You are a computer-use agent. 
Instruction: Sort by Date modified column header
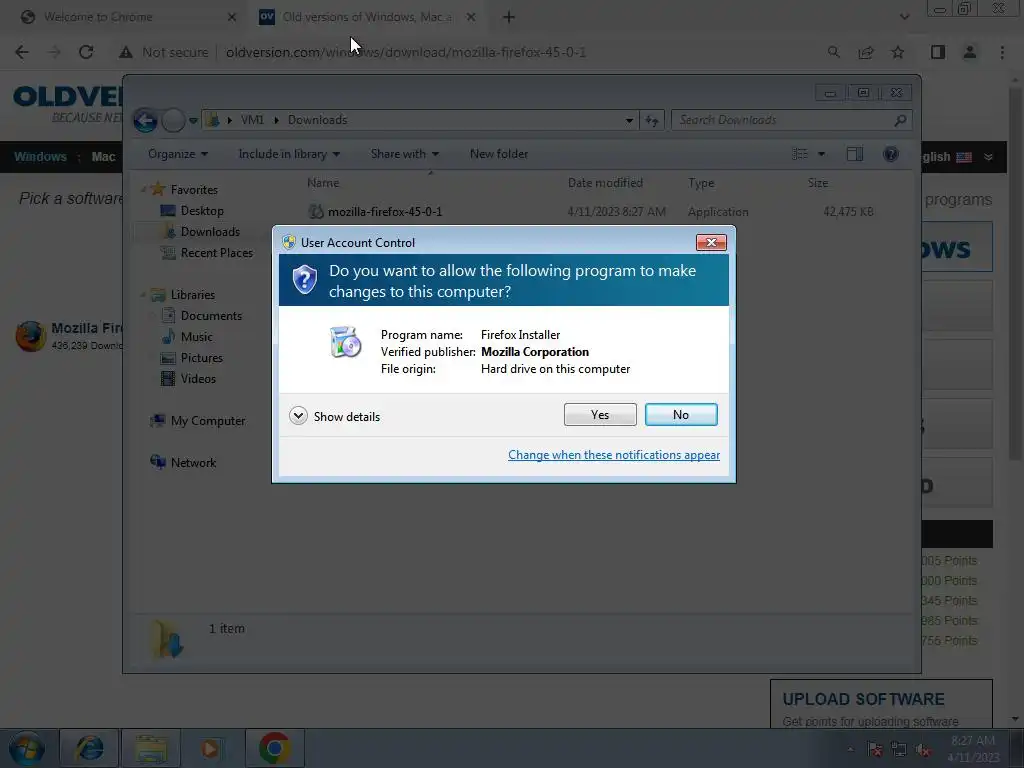pyautogui.click(x=605, y=183)
